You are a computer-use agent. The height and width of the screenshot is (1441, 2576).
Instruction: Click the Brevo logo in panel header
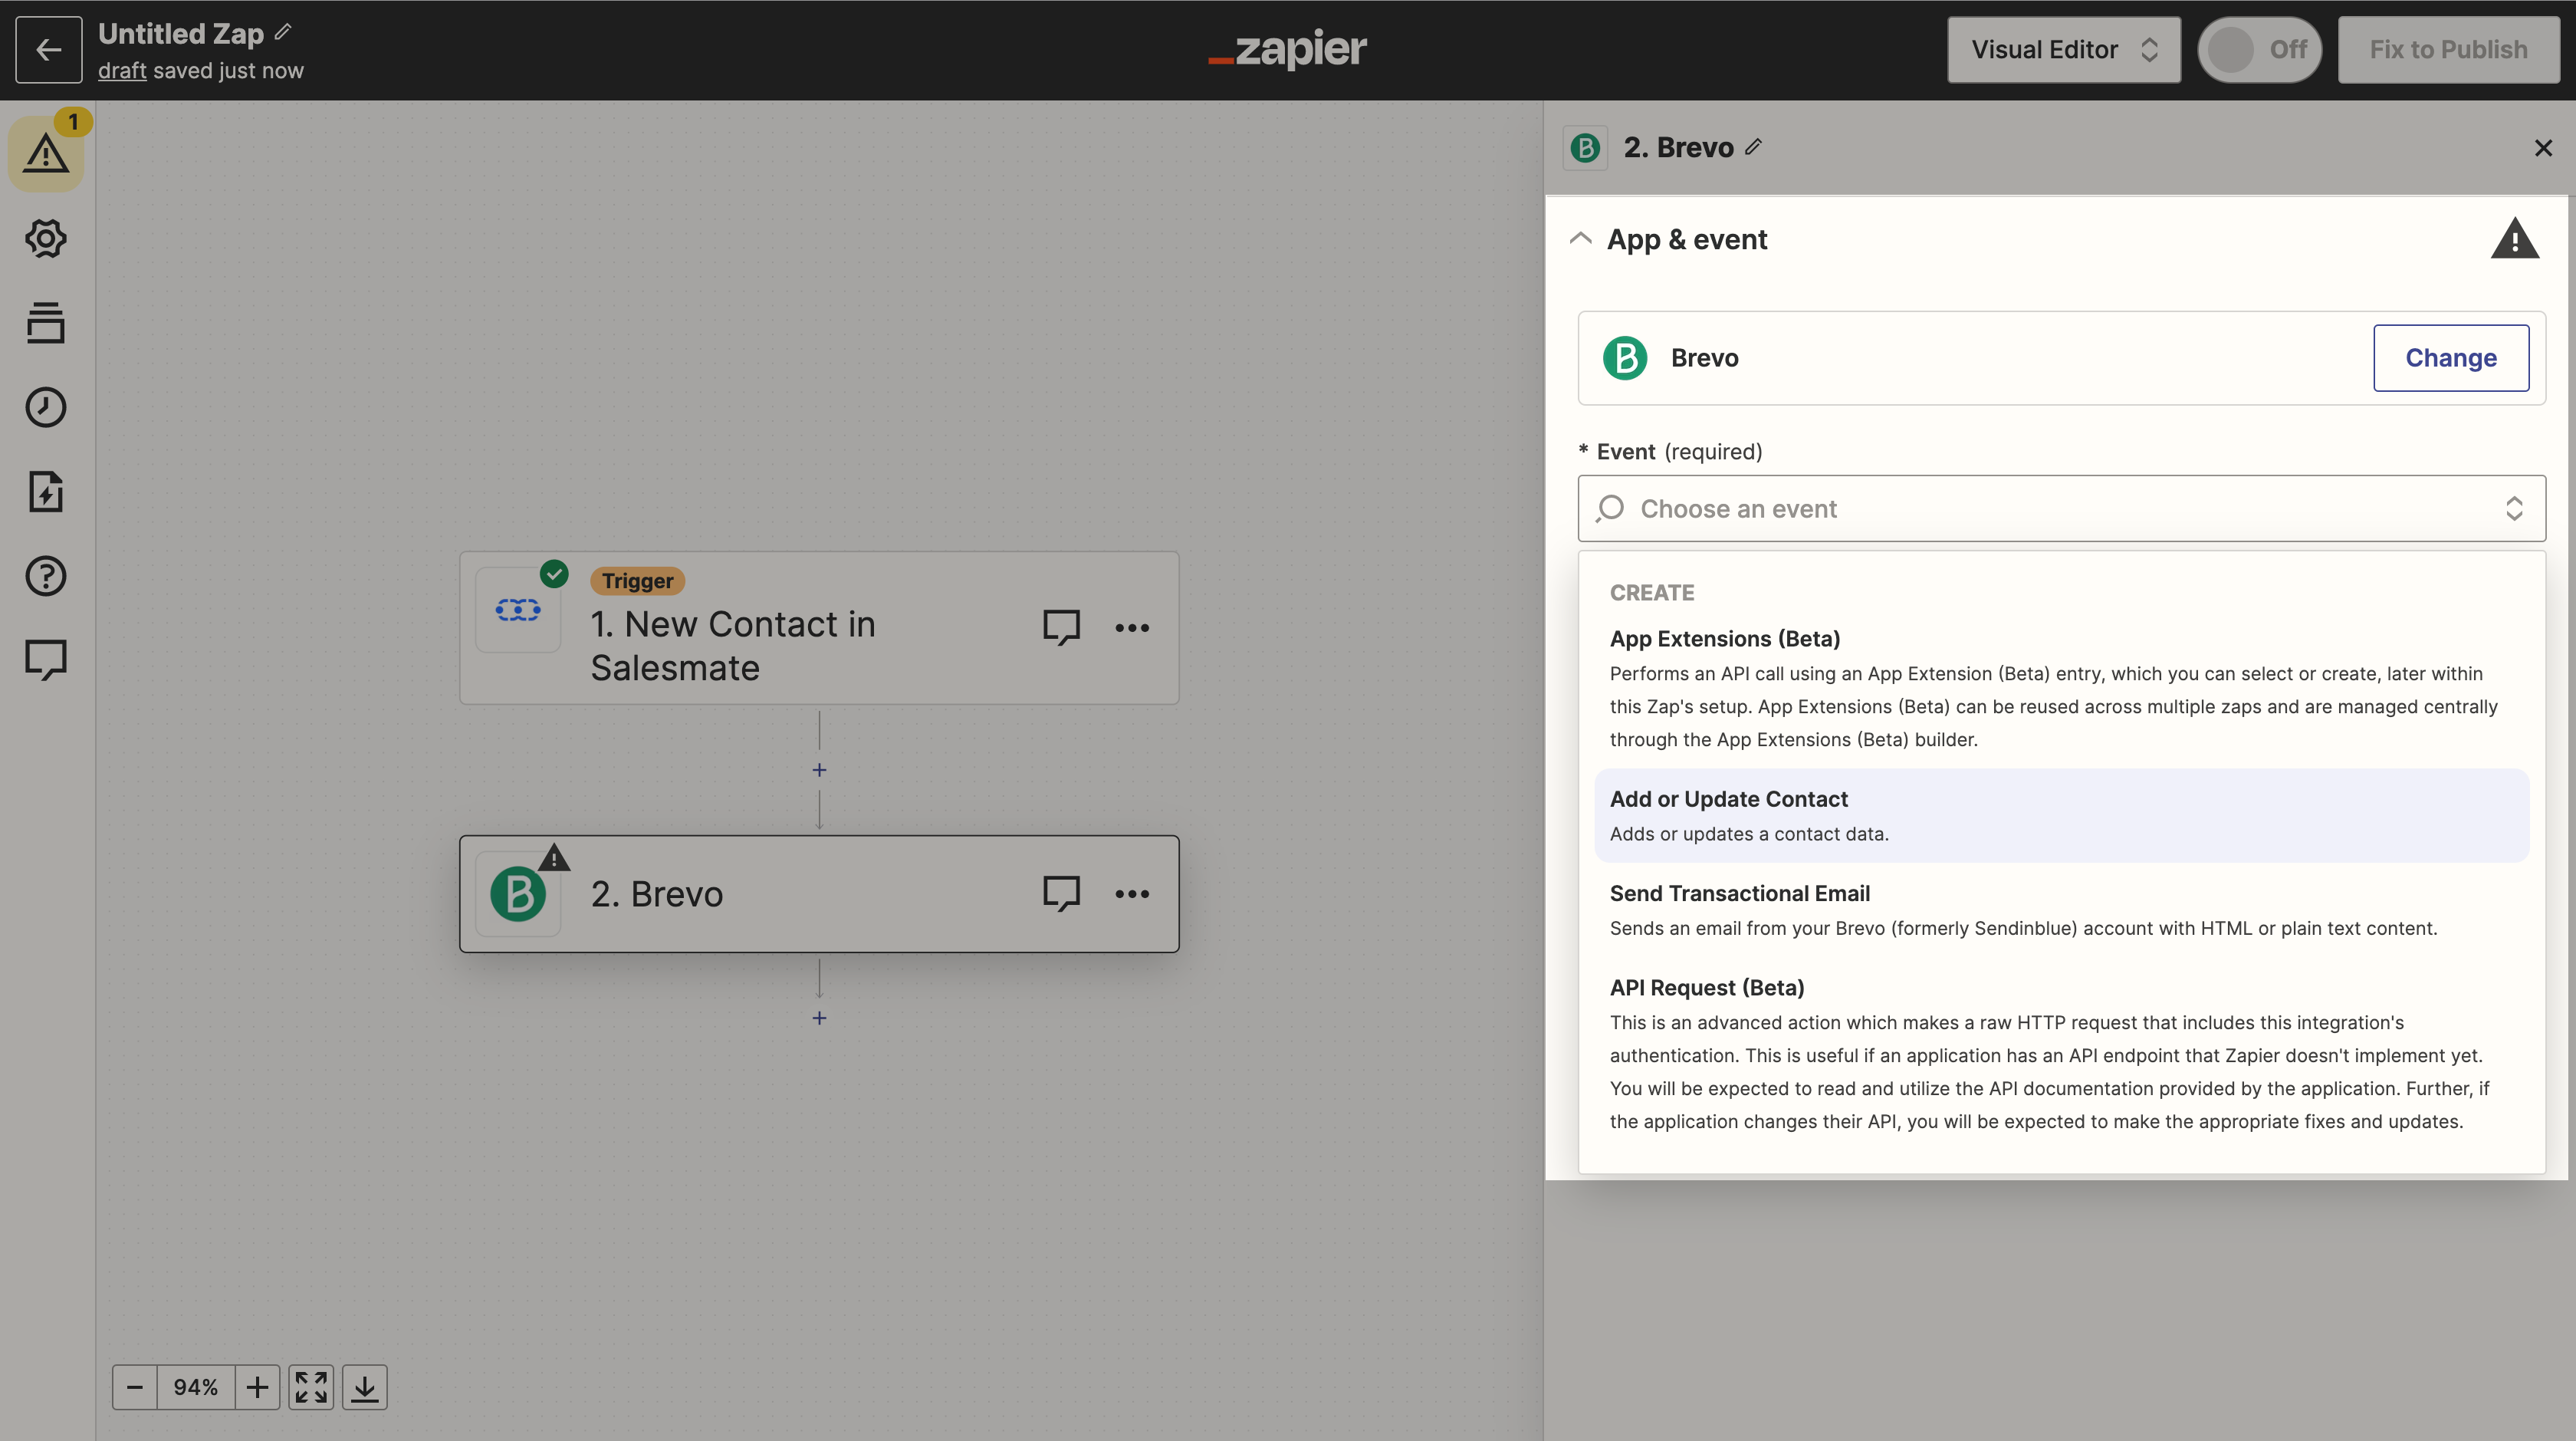[1585, 148]
